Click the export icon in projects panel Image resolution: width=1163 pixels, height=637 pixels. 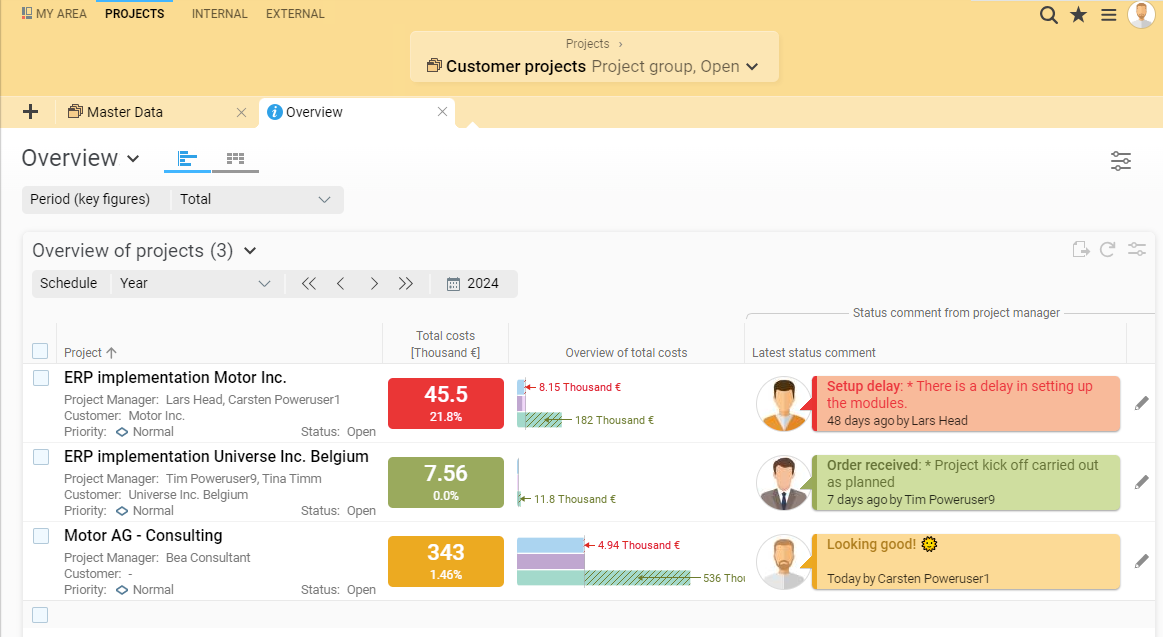coord(1081,250)
